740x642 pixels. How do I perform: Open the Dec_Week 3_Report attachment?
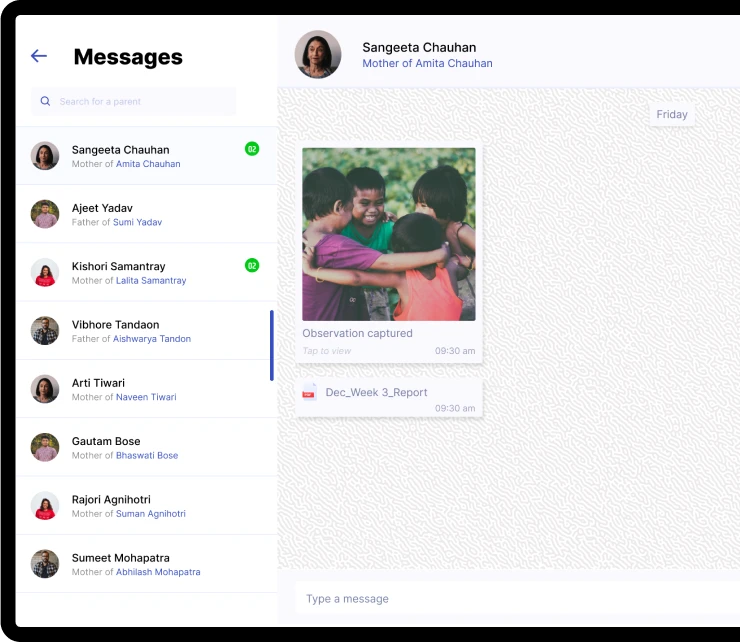point(376,392)
